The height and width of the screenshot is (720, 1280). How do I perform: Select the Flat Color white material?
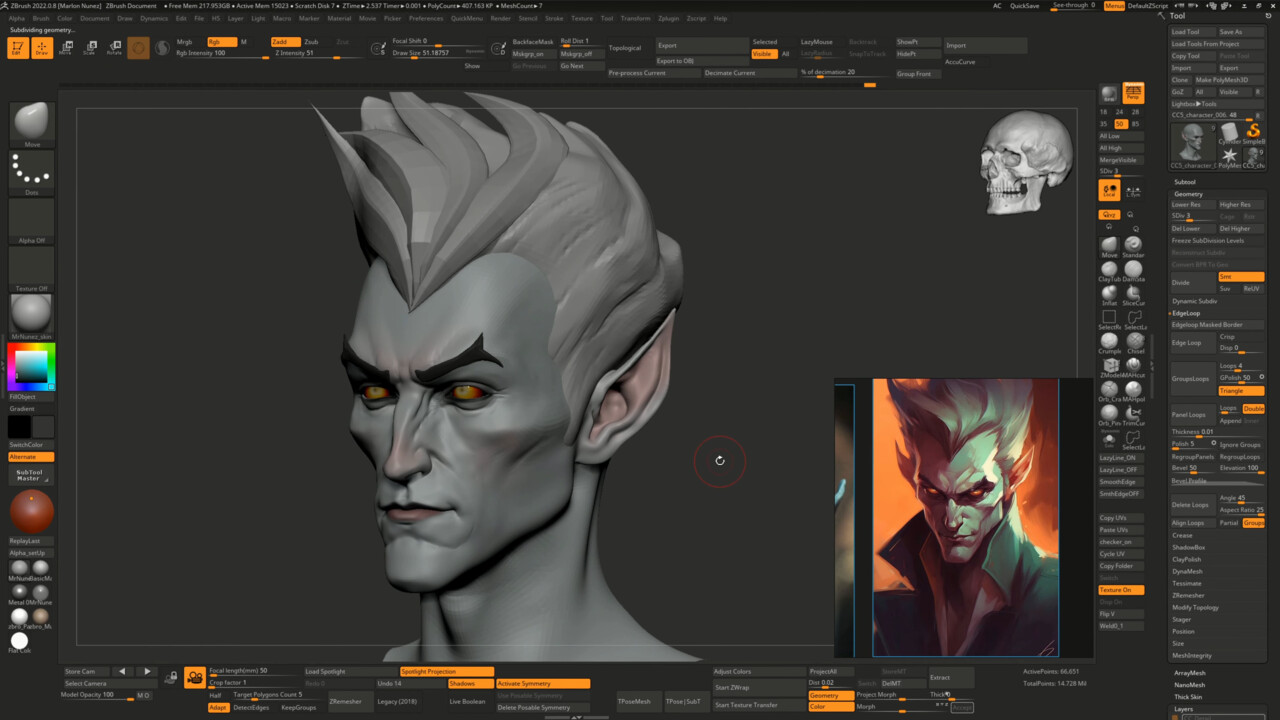coord(19,642)
